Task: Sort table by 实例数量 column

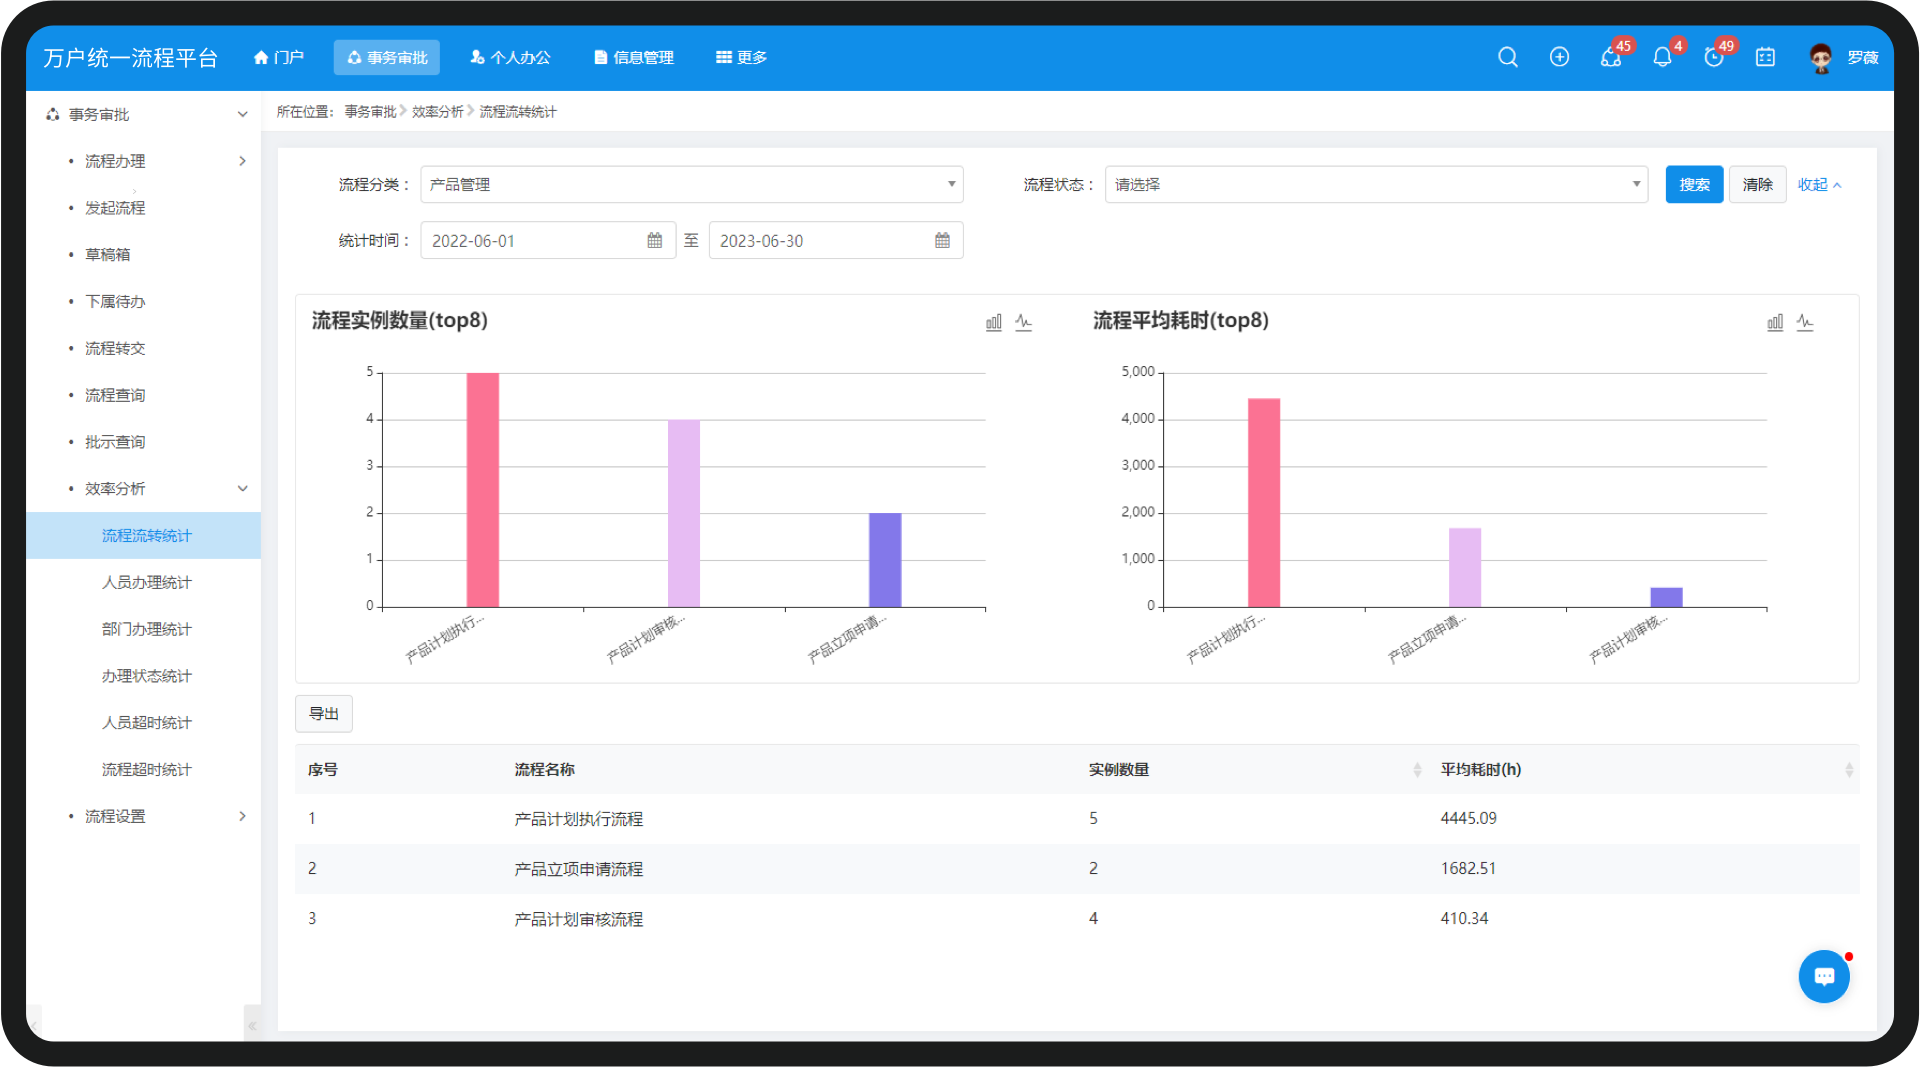Action: pyautogui.click(x=1416, y=770)
